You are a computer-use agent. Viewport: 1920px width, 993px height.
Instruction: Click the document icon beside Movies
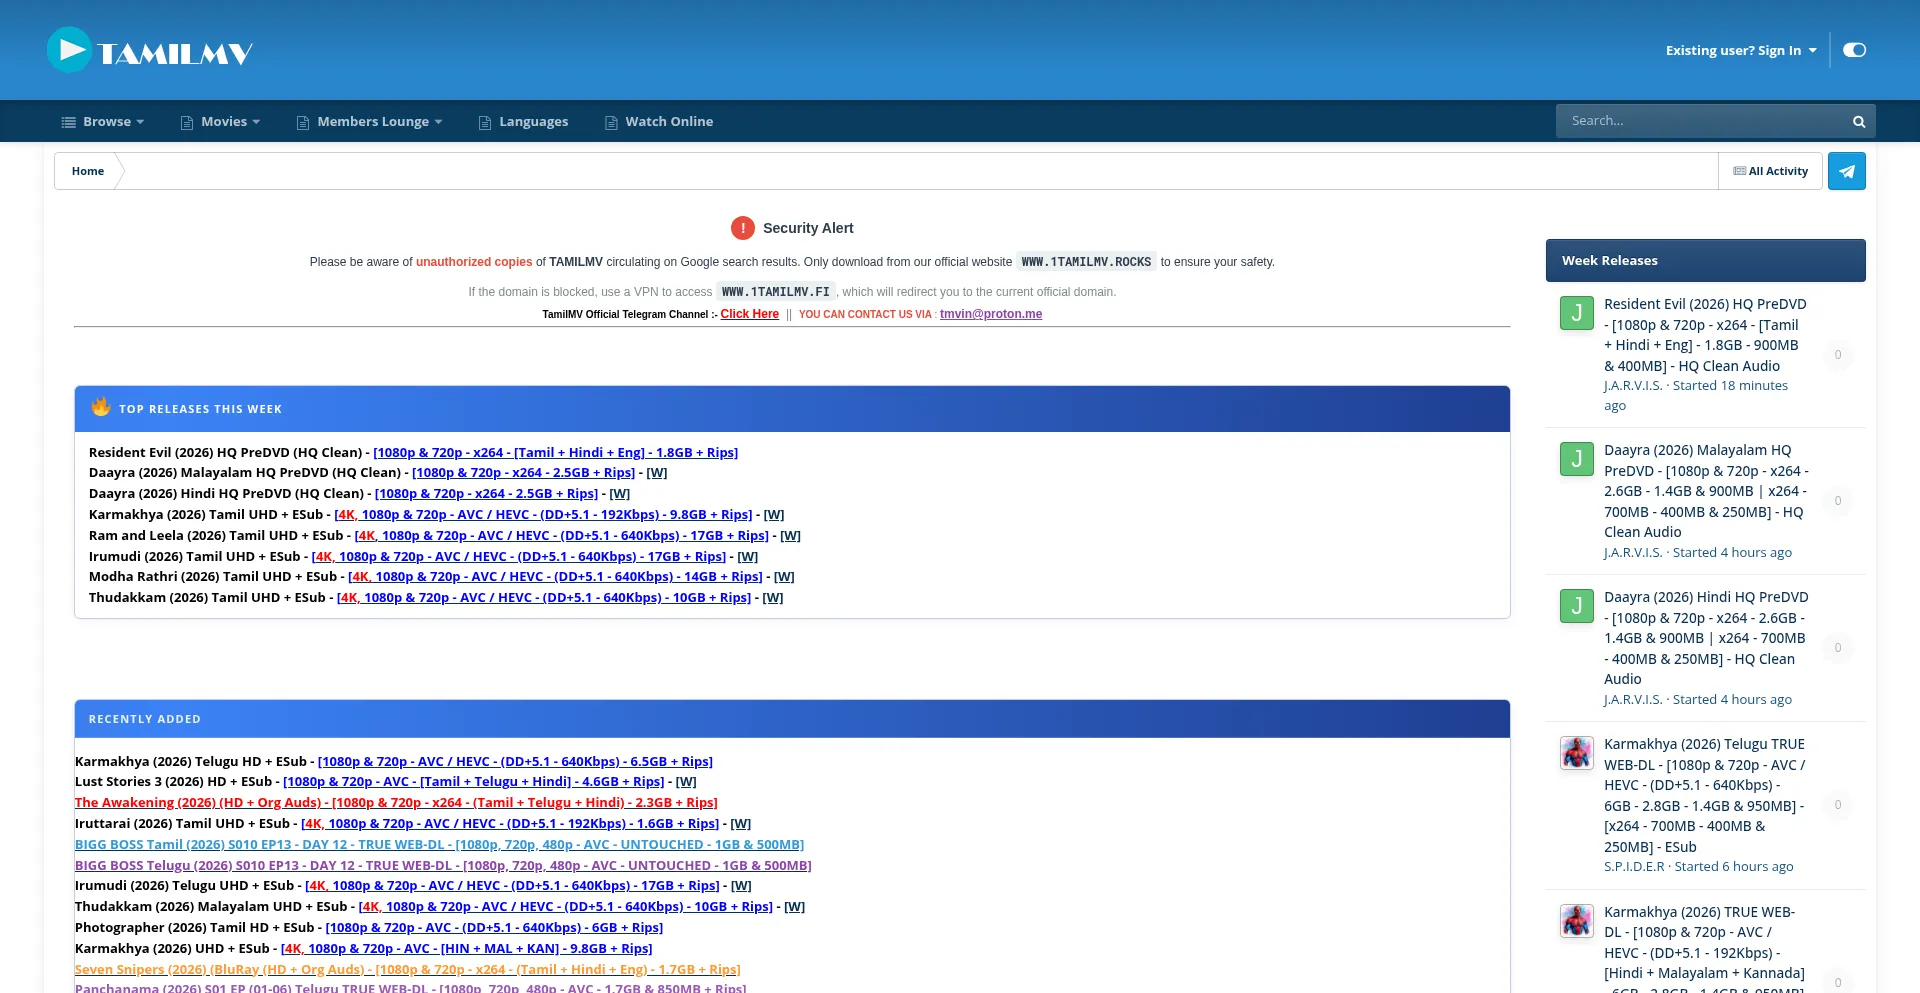click(187, 122)
